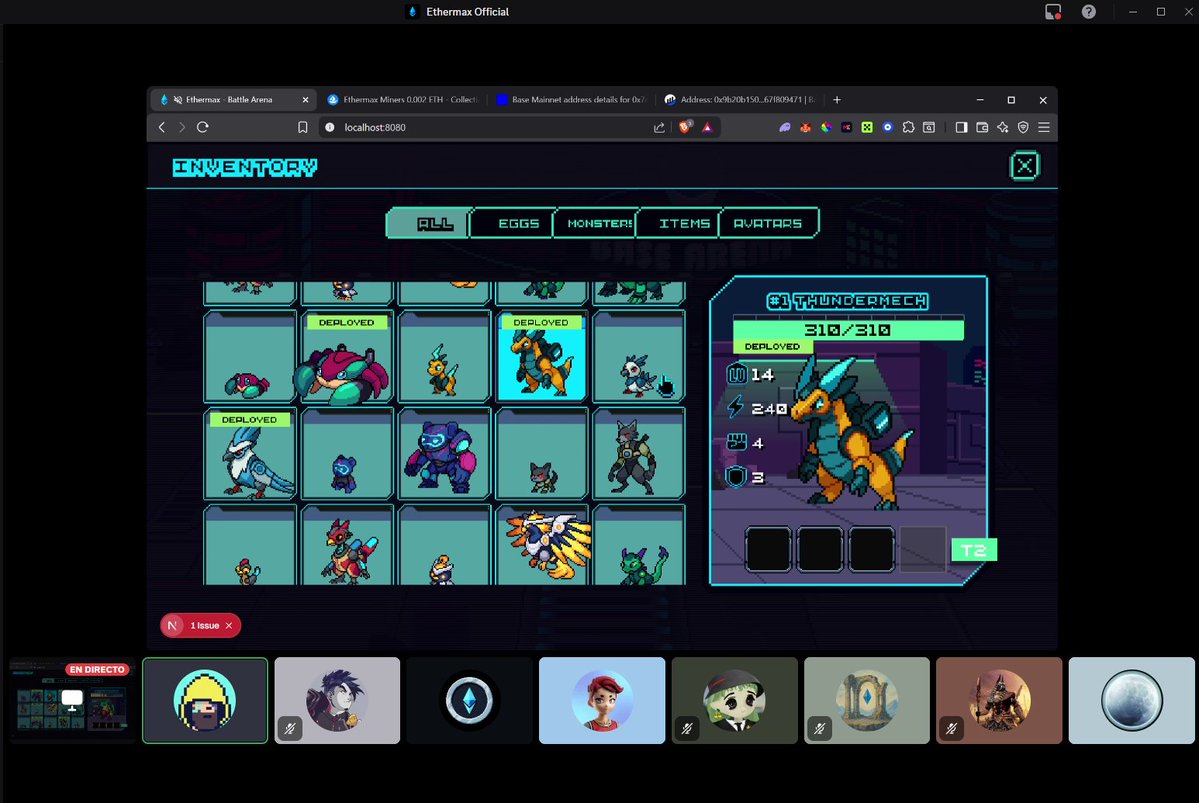Open the third empty equipment slot
The height and width of the screenshot is (803, 1199).
tap(871, 548)
